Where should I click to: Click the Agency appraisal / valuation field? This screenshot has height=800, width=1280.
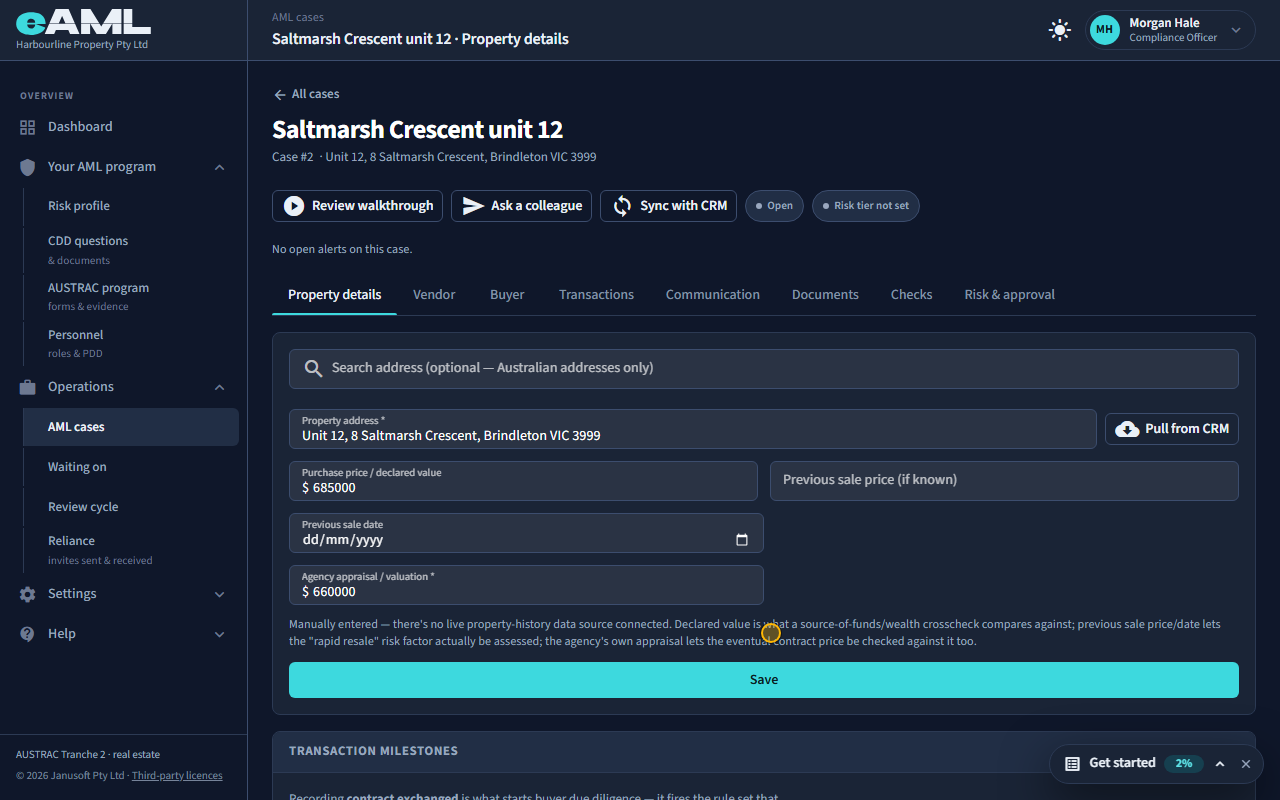click(x=526, y=585)
